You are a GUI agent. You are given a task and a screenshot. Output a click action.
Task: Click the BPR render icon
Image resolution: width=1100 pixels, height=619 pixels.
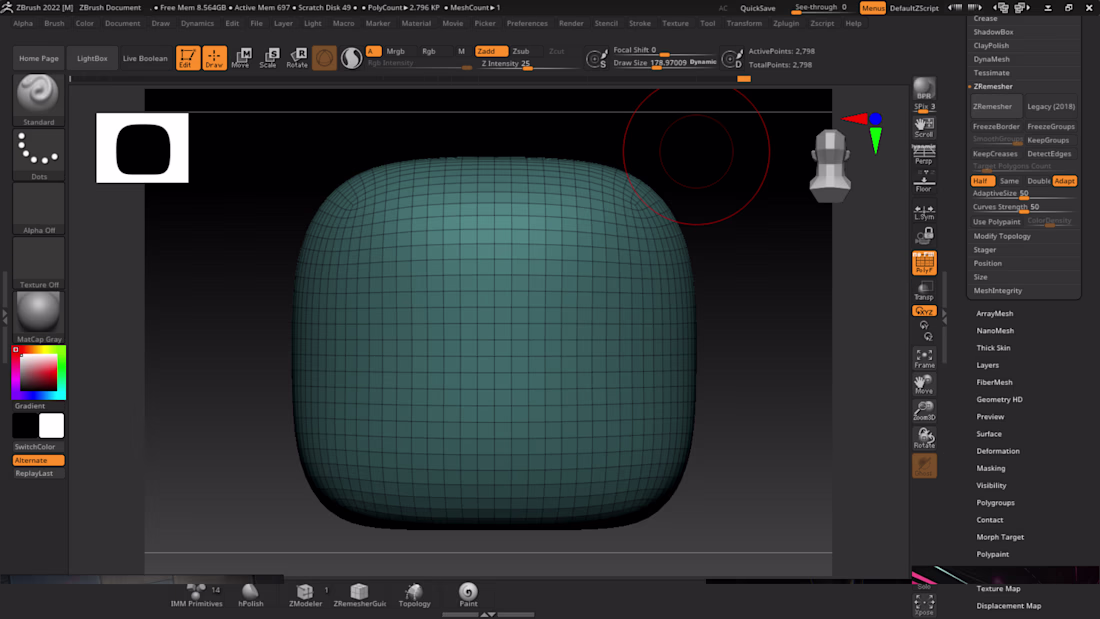[924, 90]
